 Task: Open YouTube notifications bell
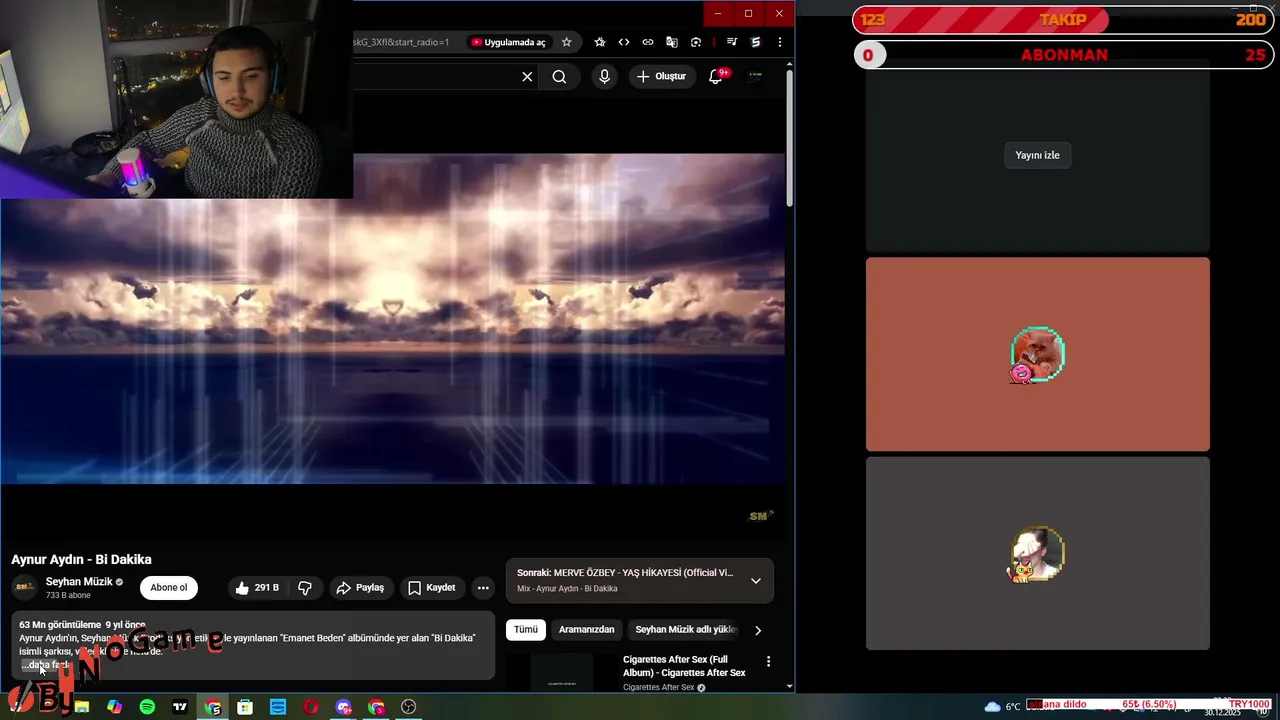point(716,77)
